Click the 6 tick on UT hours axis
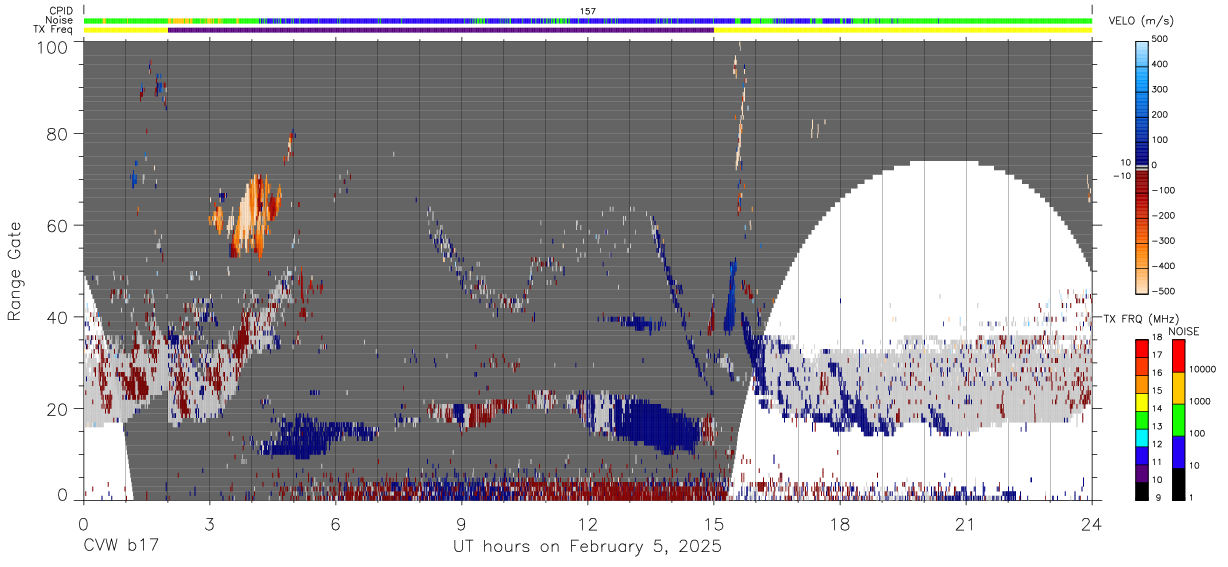Viewport: 1228px width, 567px height. (335, 524)
